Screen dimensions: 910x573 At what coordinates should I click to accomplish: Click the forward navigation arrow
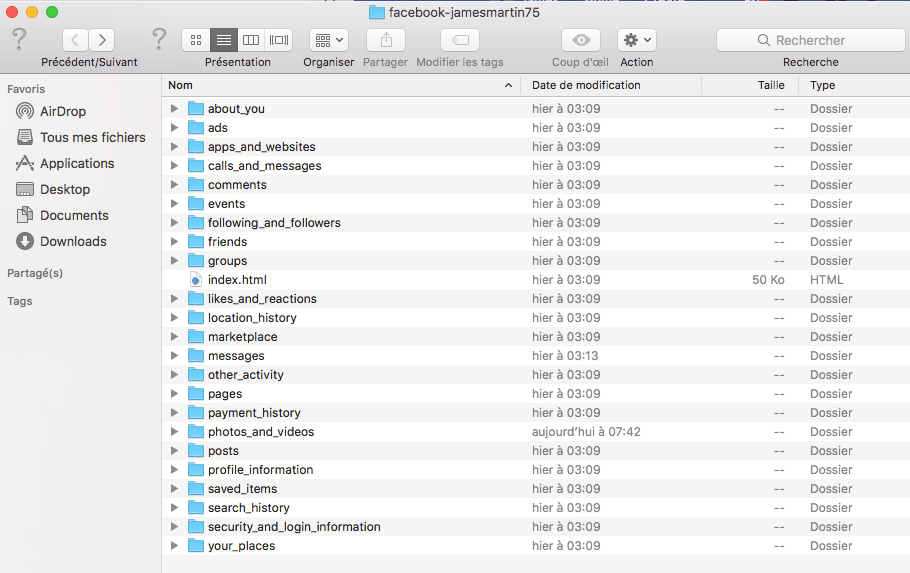click(101, 40)
